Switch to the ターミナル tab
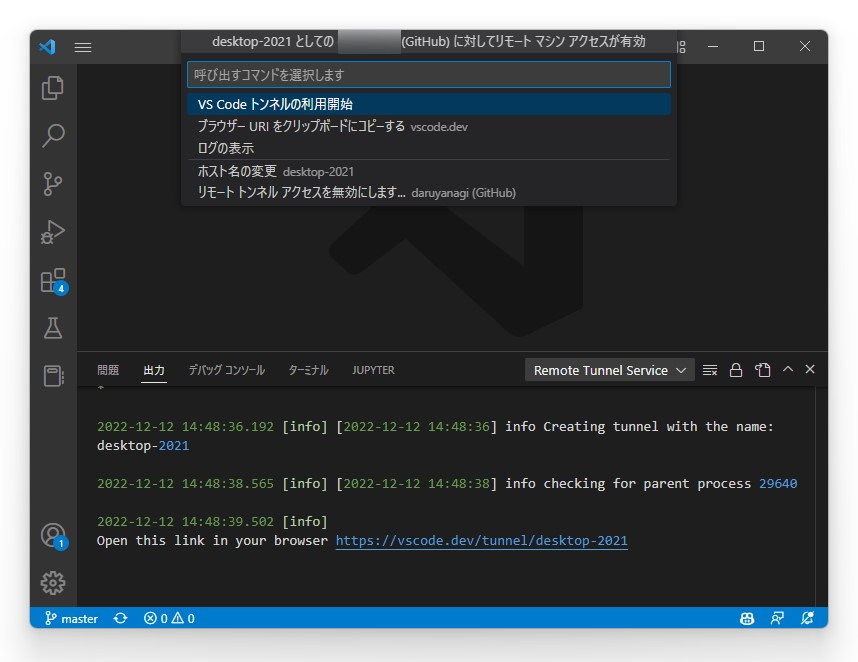 pos(308,370)
